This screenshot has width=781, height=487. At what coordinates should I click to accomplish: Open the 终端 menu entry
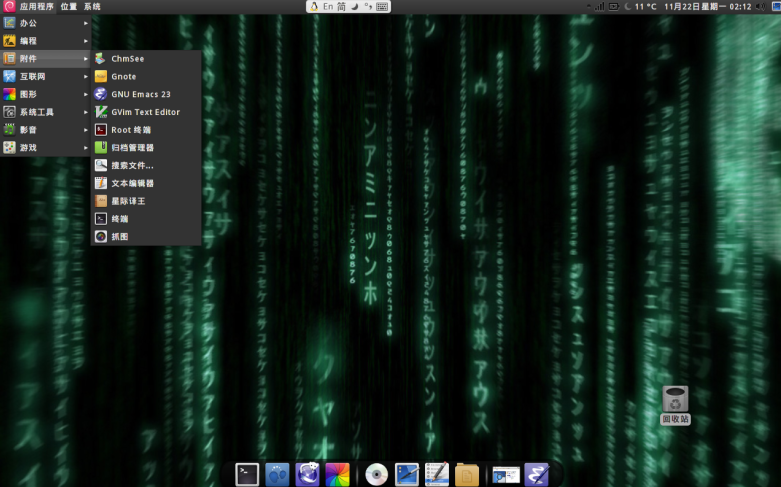click(146, 219)
